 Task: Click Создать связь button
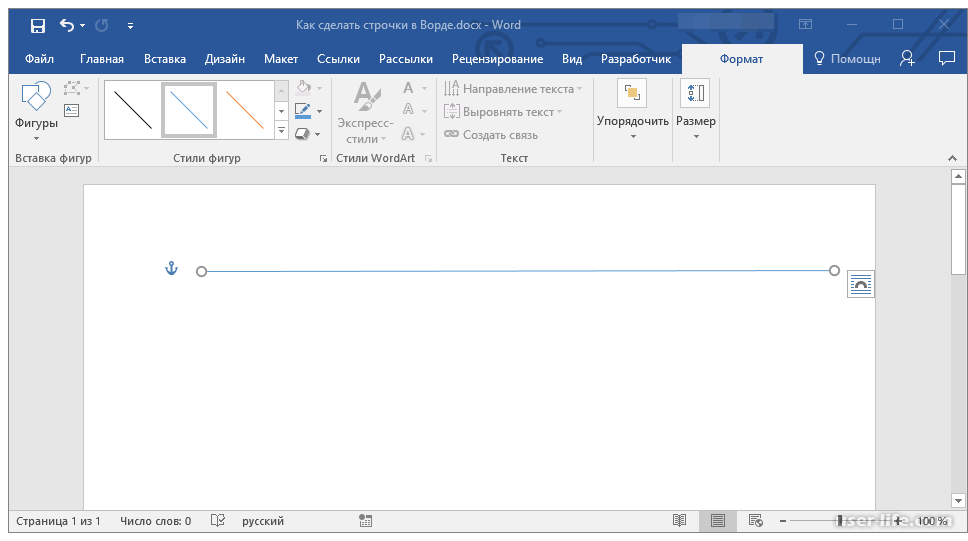coord(491,135)
